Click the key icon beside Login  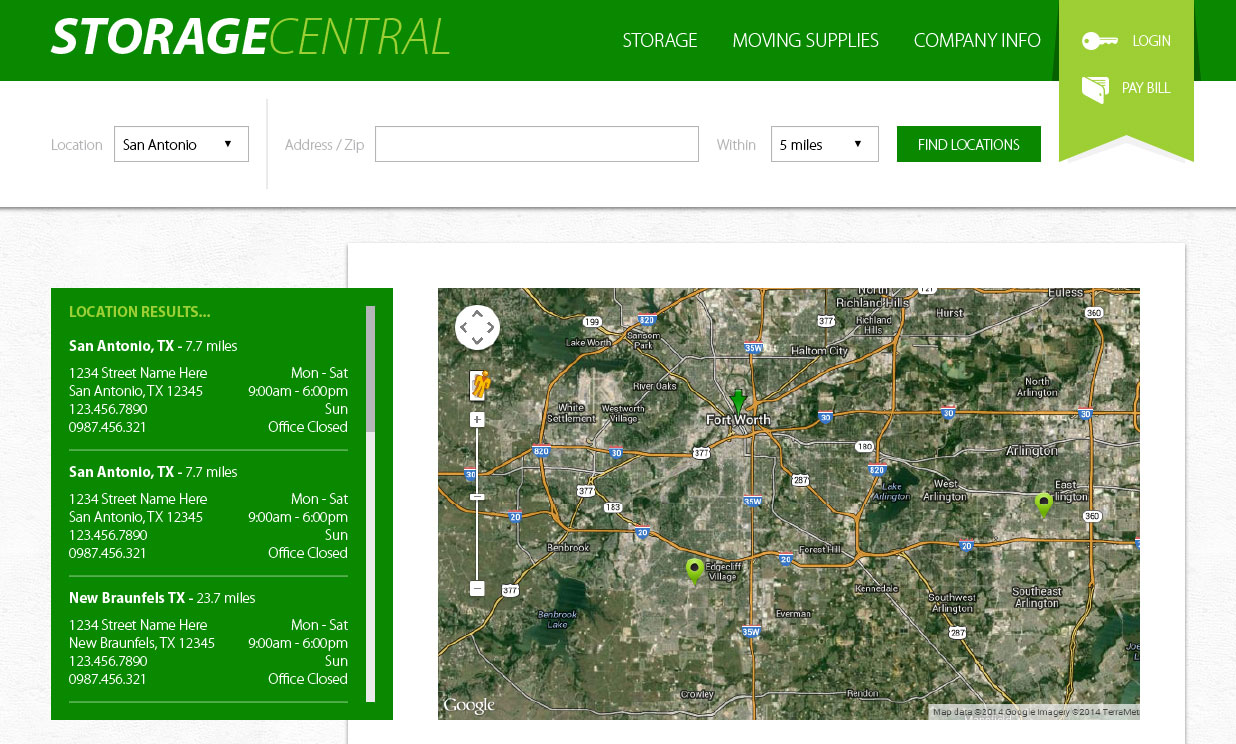click(1099, 41)
